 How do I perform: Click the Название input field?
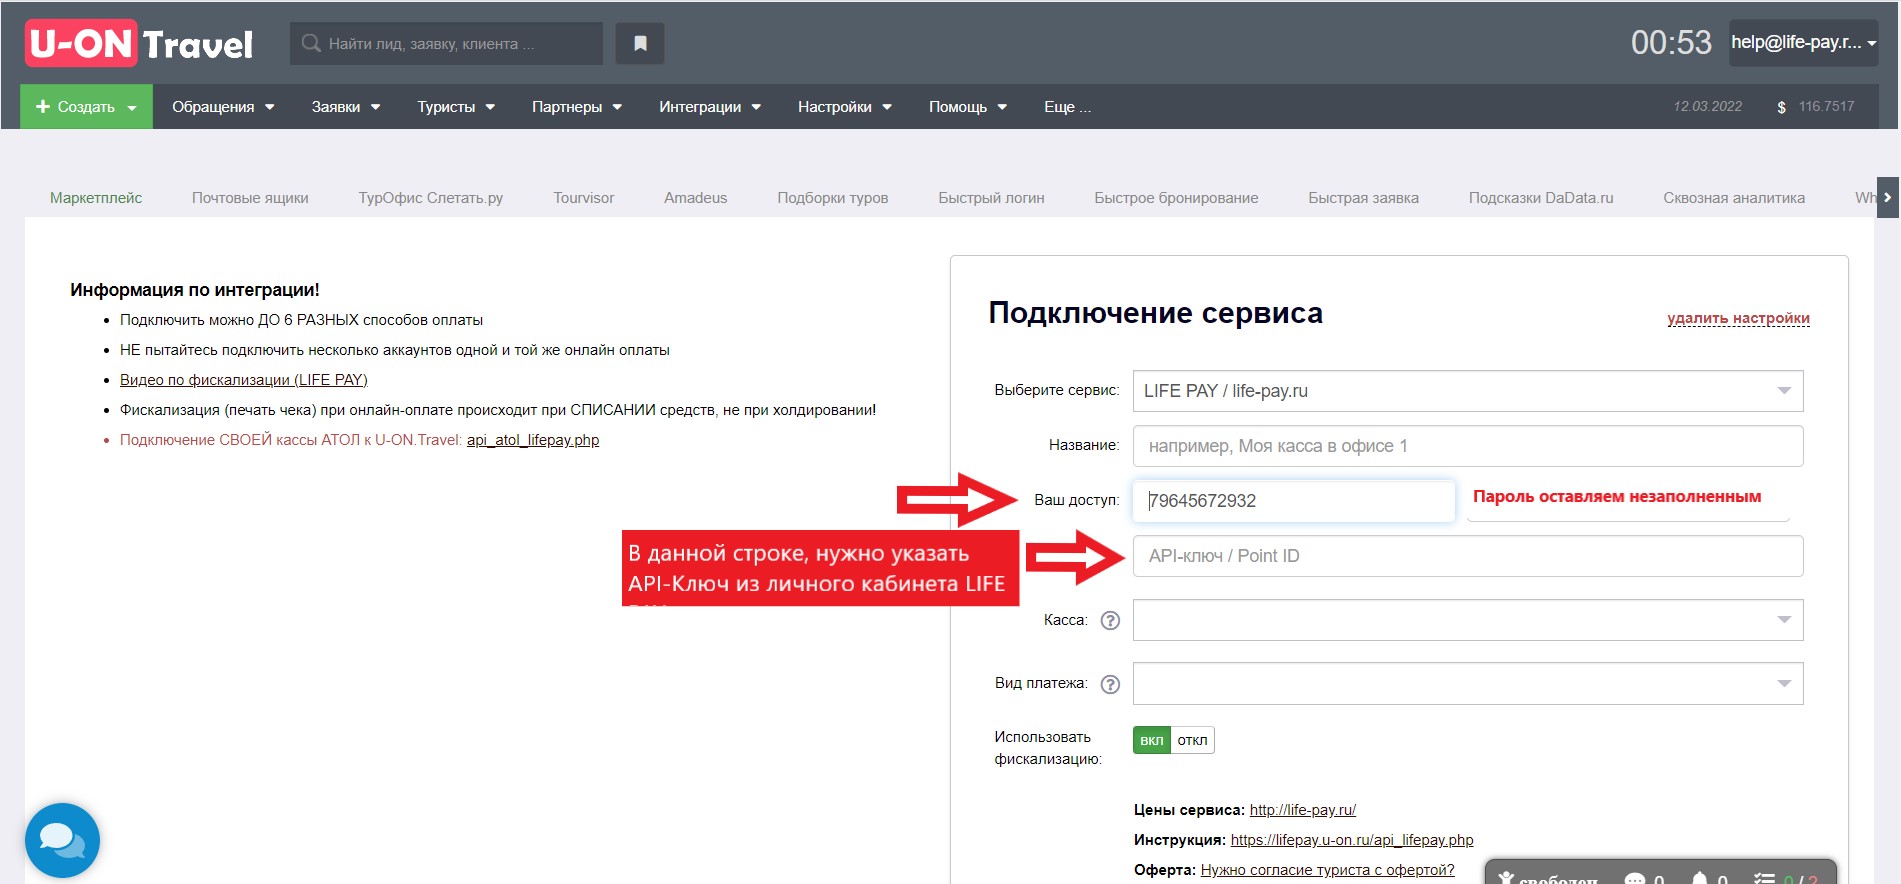(1467, 446)
